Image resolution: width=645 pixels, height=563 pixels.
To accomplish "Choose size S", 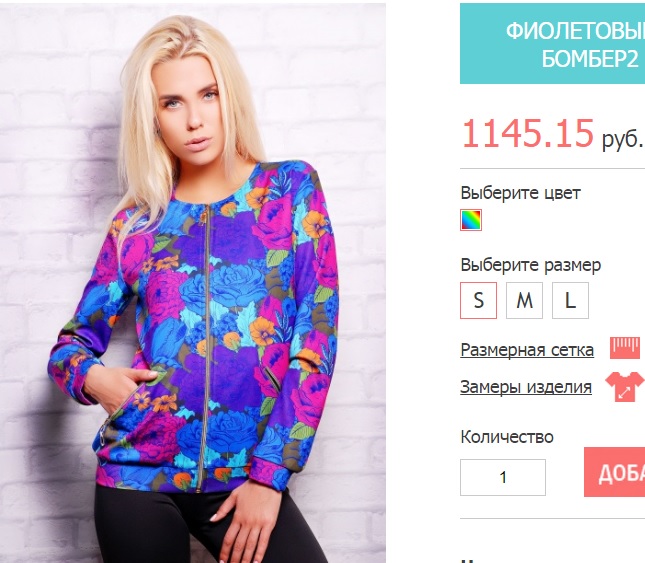I will click(x=478, y=300).
